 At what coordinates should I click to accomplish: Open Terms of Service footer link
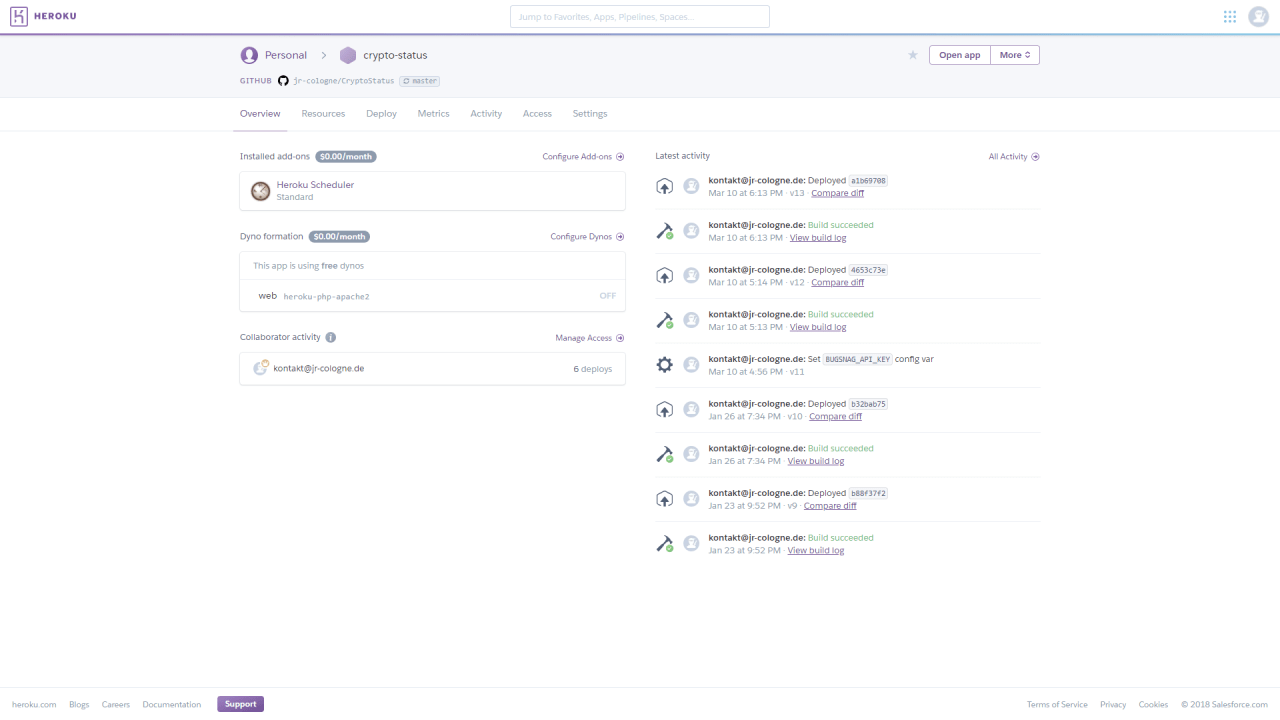pyautogui.click(x=1057, y=704)
